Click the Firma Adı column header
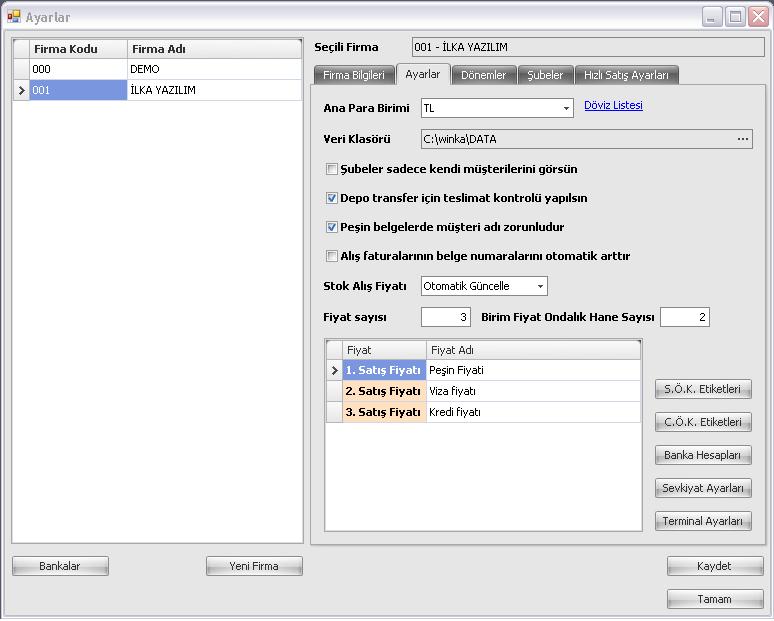This screenshot has width=774, height=621. (214, 49)
